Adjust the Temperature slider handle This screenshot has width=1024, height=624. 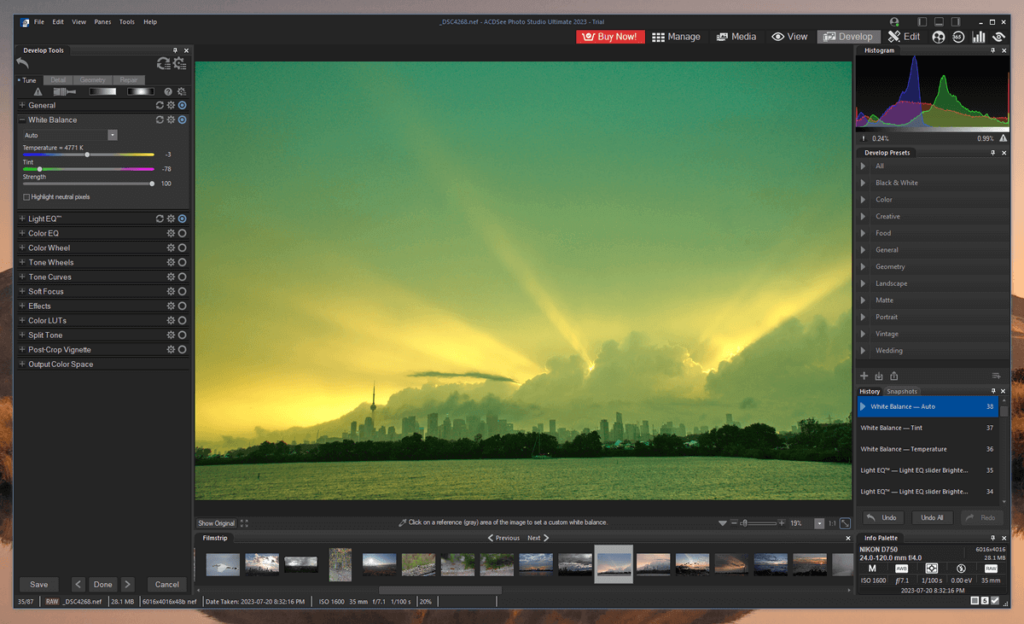[87, 155]
